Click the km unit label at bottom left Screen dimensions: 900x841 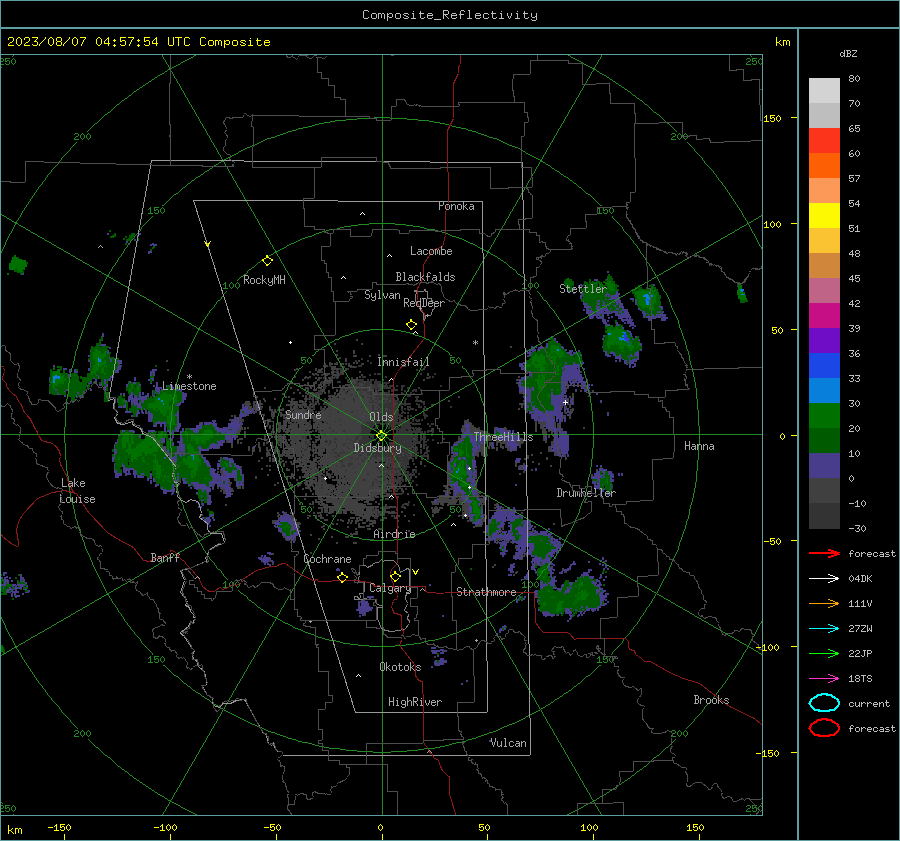pyautogui.click(x=14, y=830)
